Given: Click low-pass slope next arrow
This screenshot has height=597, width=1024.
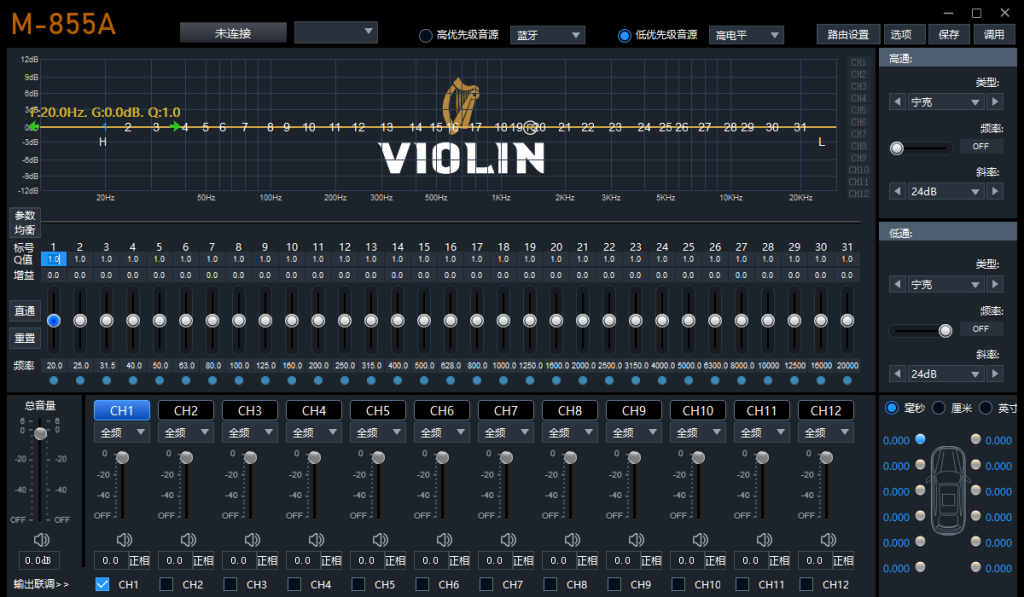Looking at the screenshot, I should (995, 374).
